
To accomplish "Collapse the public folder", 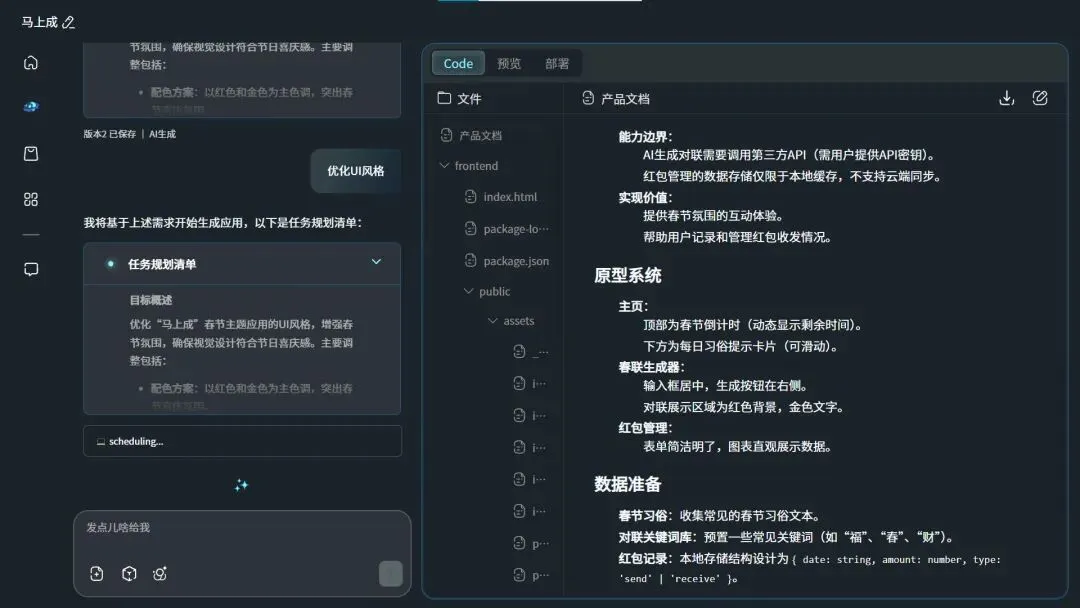I will (x=468, y=291).
